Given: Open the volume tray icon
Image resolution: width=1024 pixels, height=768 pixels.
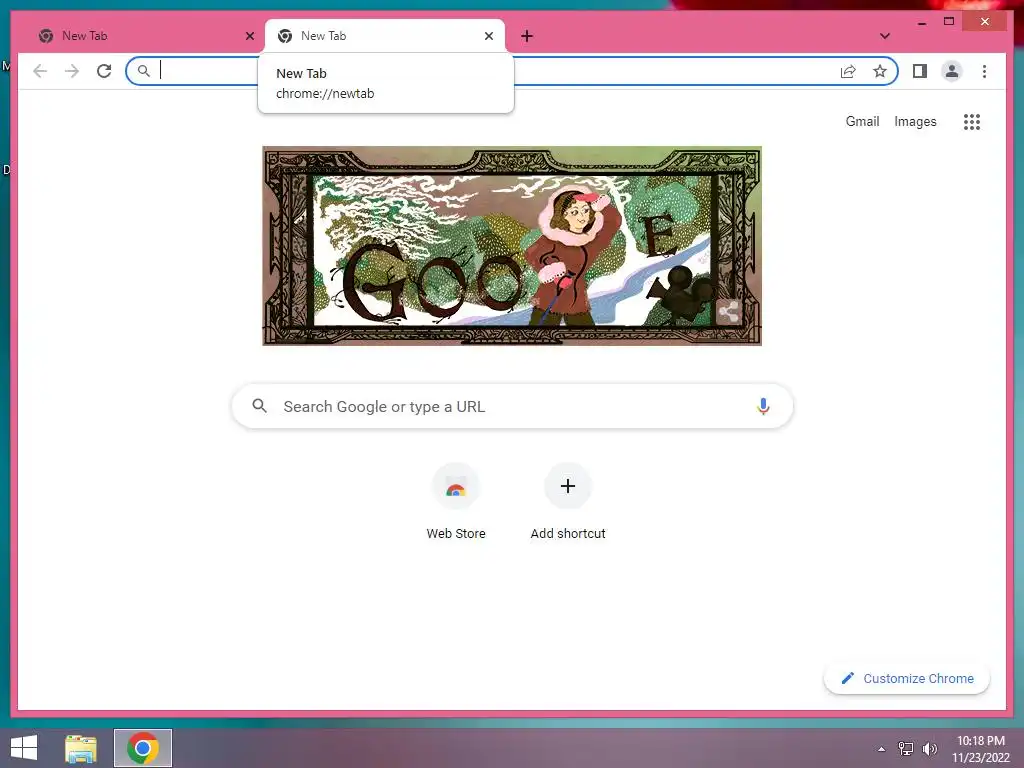Looking at the screenshot, I should click(929, 749).
